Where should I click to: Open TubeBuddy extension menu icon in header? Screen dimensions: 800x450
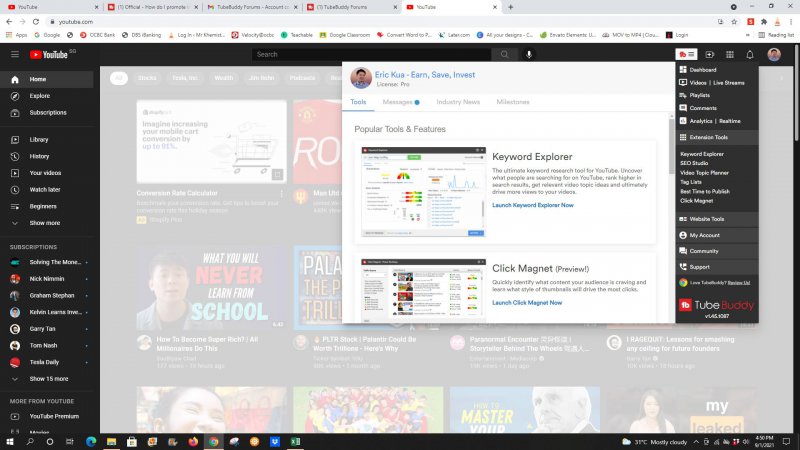click(686, 54)
